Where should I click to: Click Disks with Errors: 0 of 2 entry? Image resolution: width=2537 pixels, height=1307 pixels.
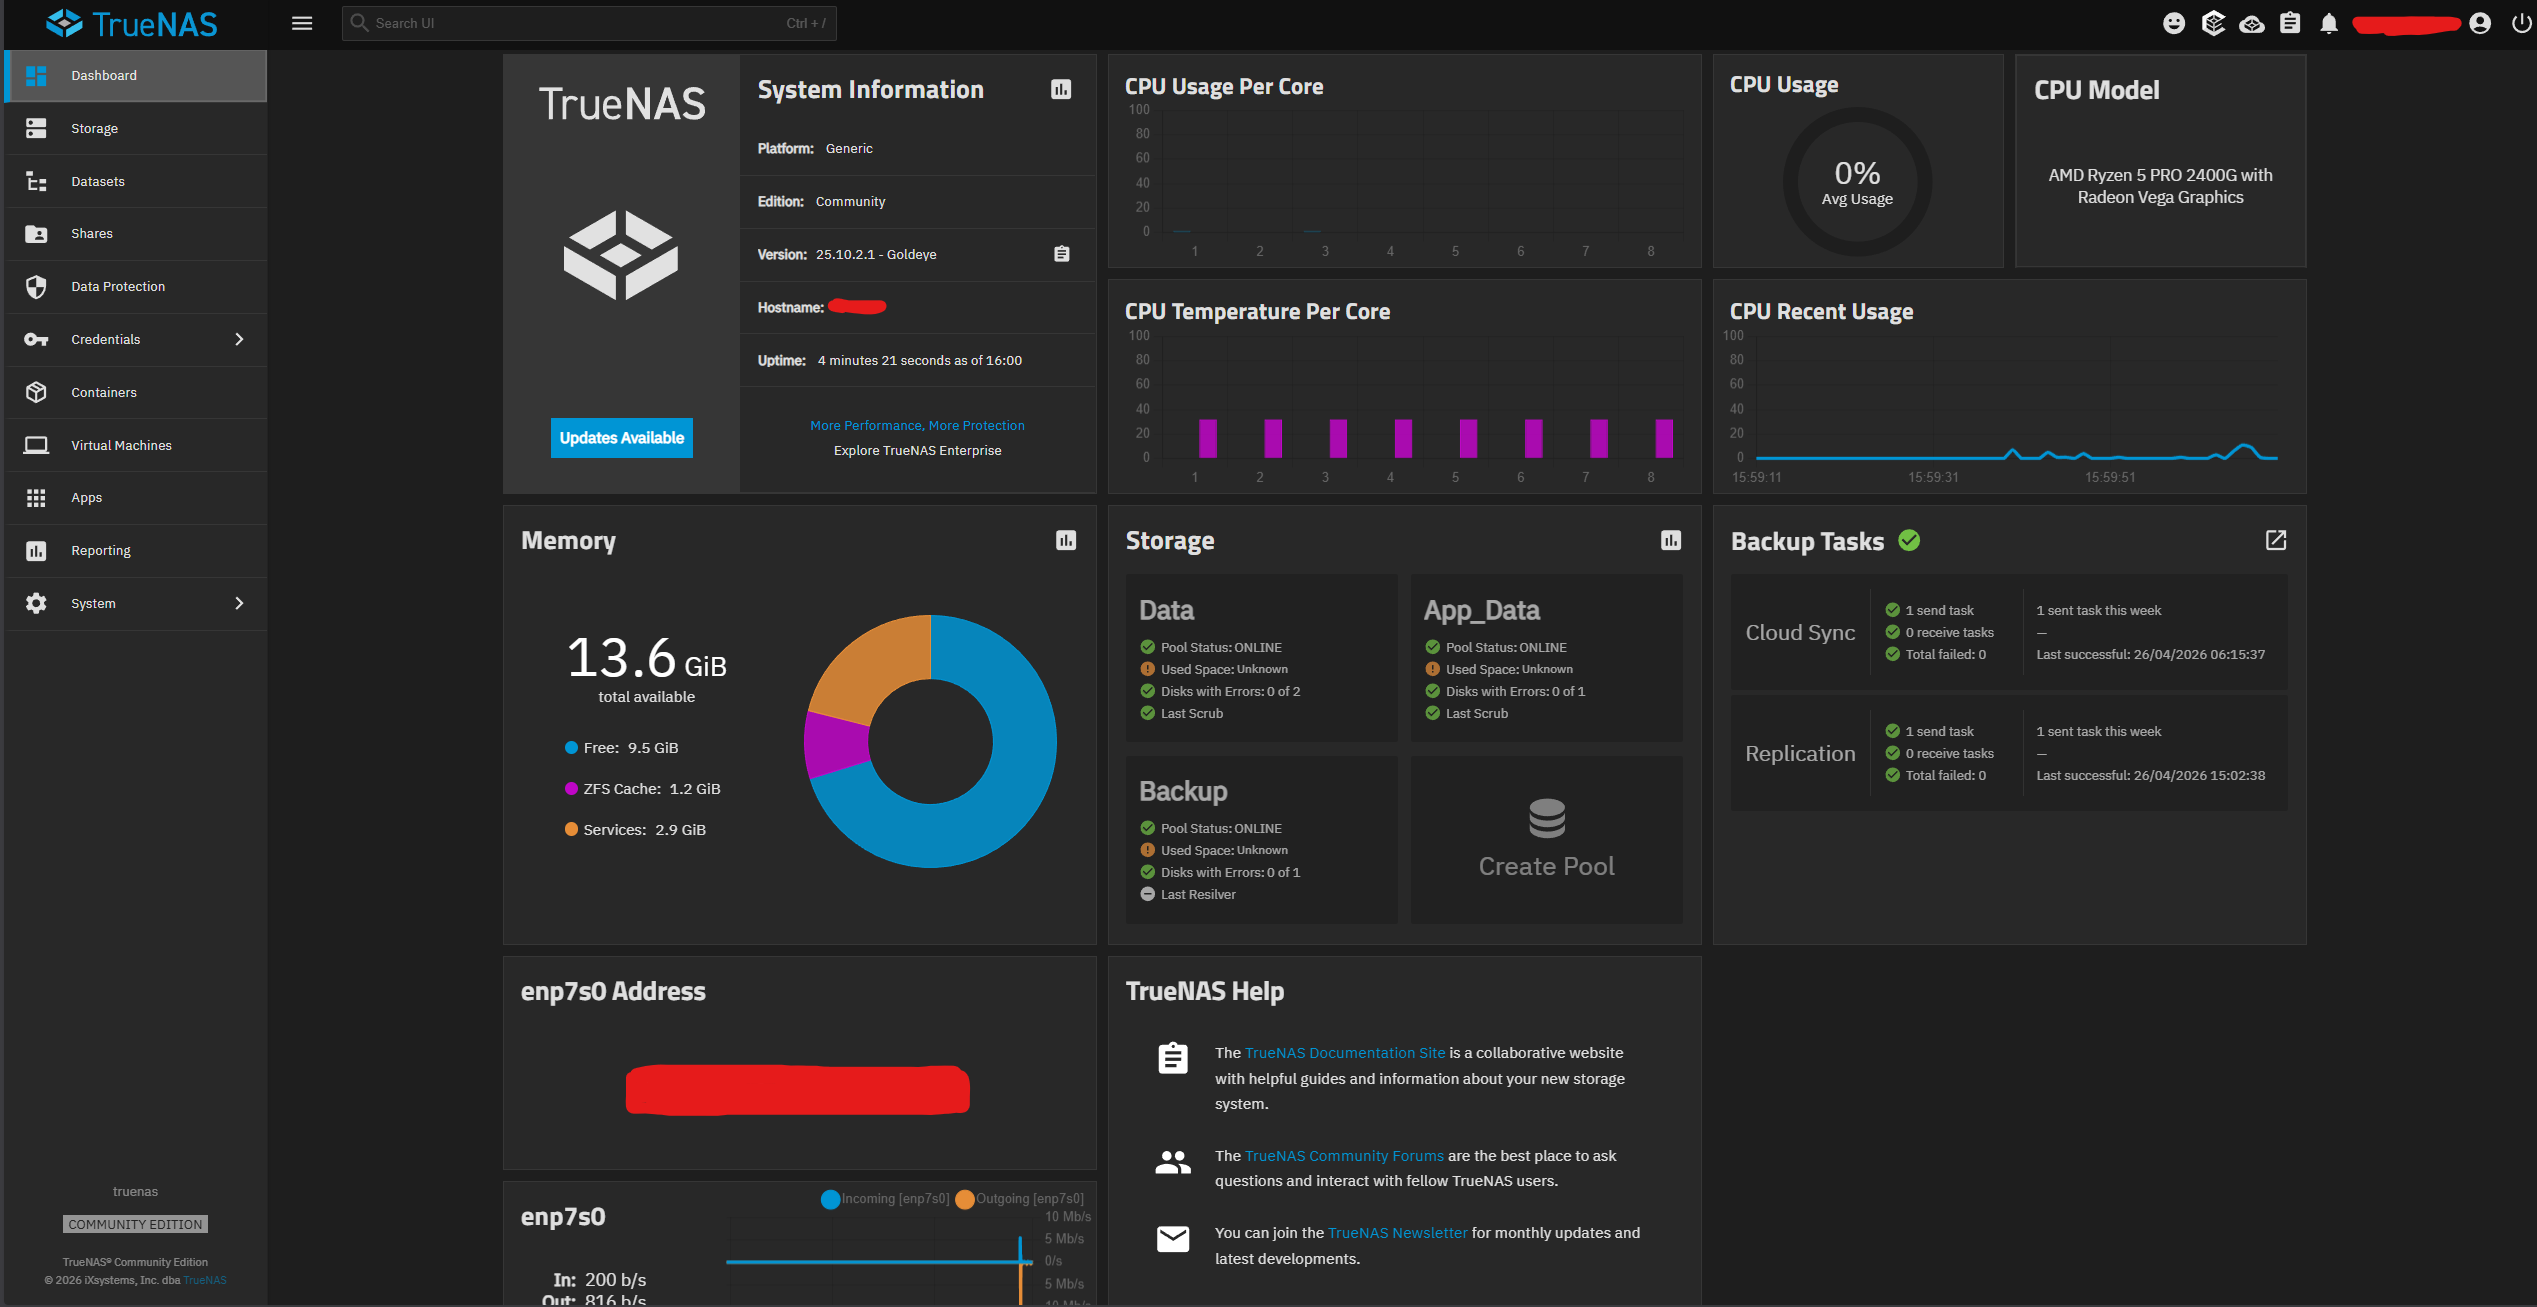click(x=1220, y=692)
